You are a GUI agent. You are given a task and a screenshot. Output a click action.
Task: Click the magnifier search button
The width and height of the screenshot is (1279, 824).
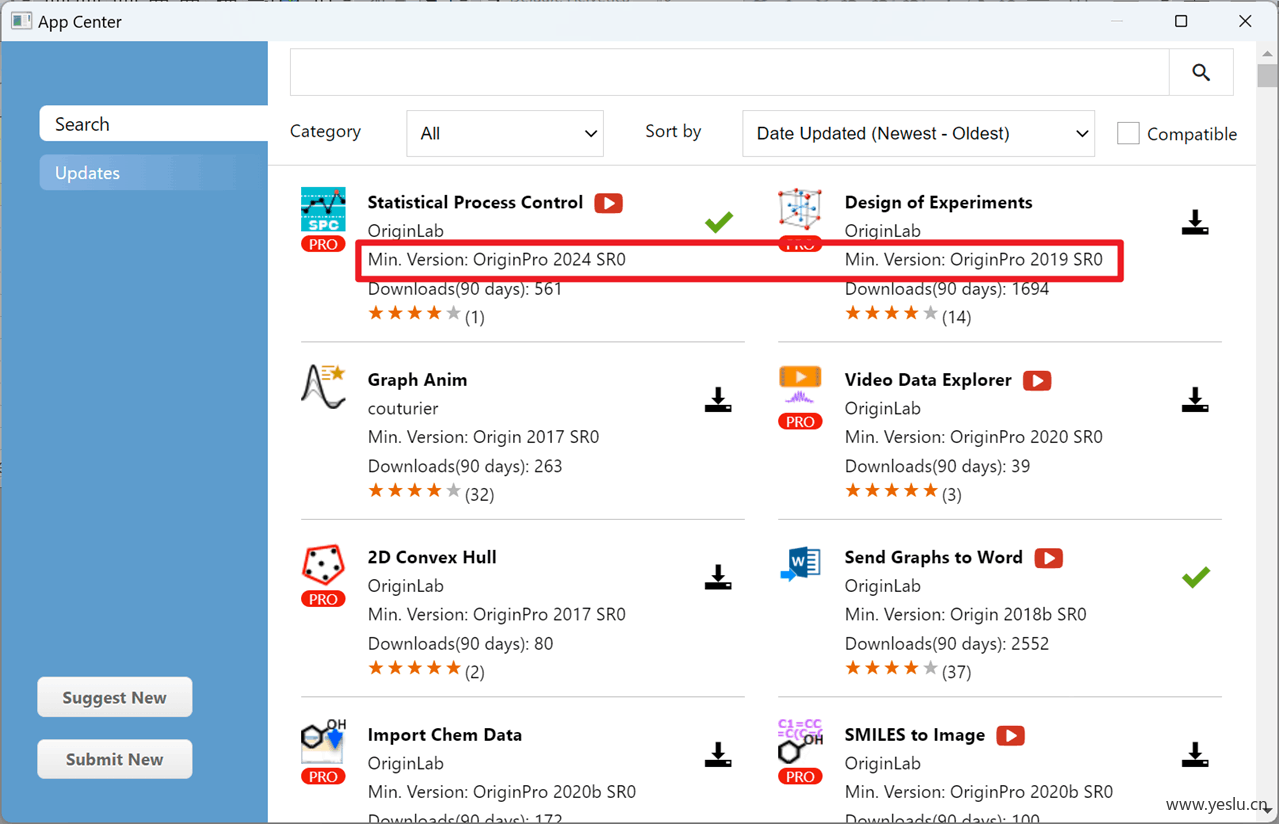(1201, 72)
